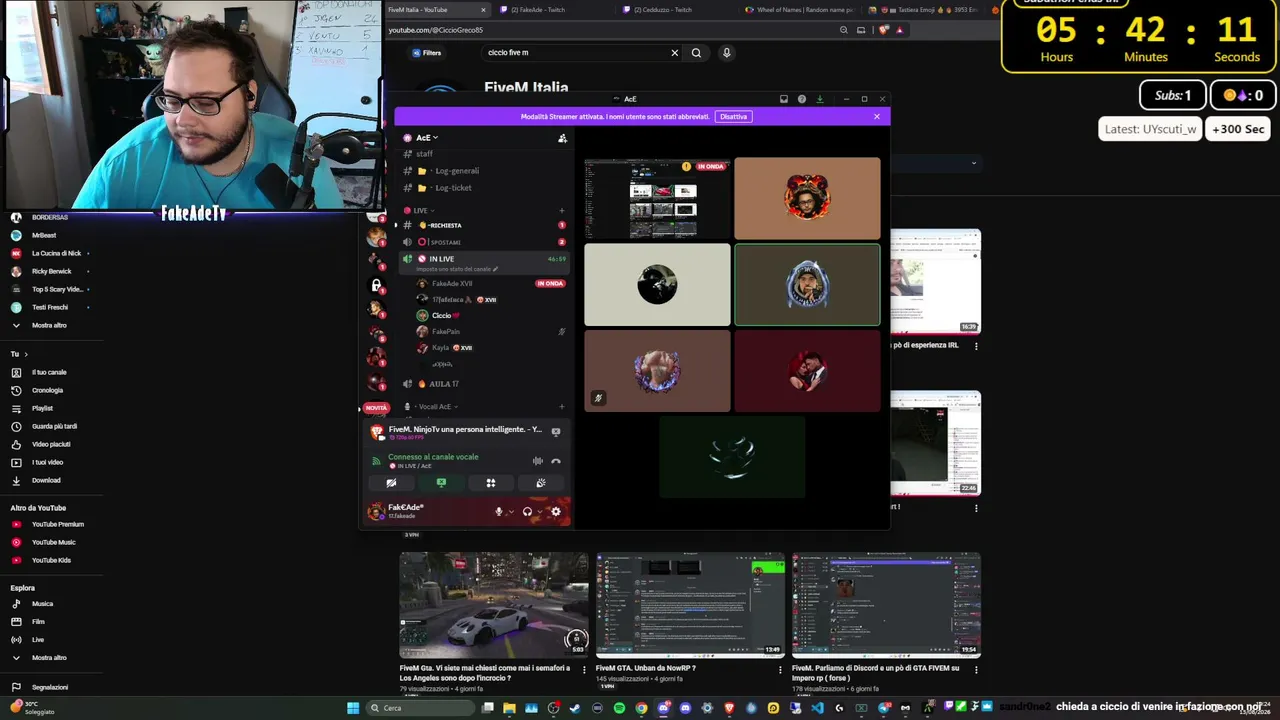Open Ricky Berwick subscription
The image size is (1280, 720).
point(50,271)
